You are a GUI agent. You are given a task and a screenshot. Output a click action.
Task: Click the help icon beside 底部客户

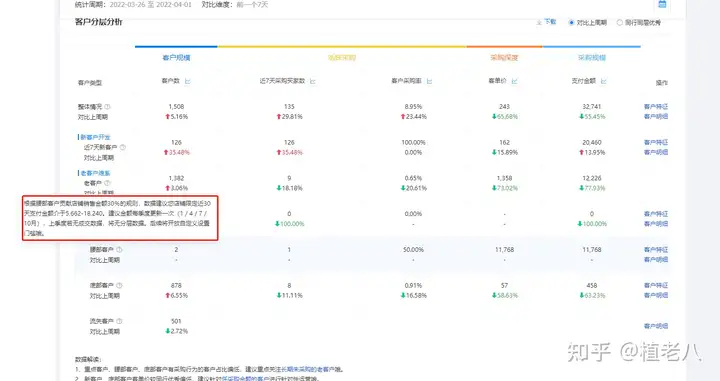(119, 286)
